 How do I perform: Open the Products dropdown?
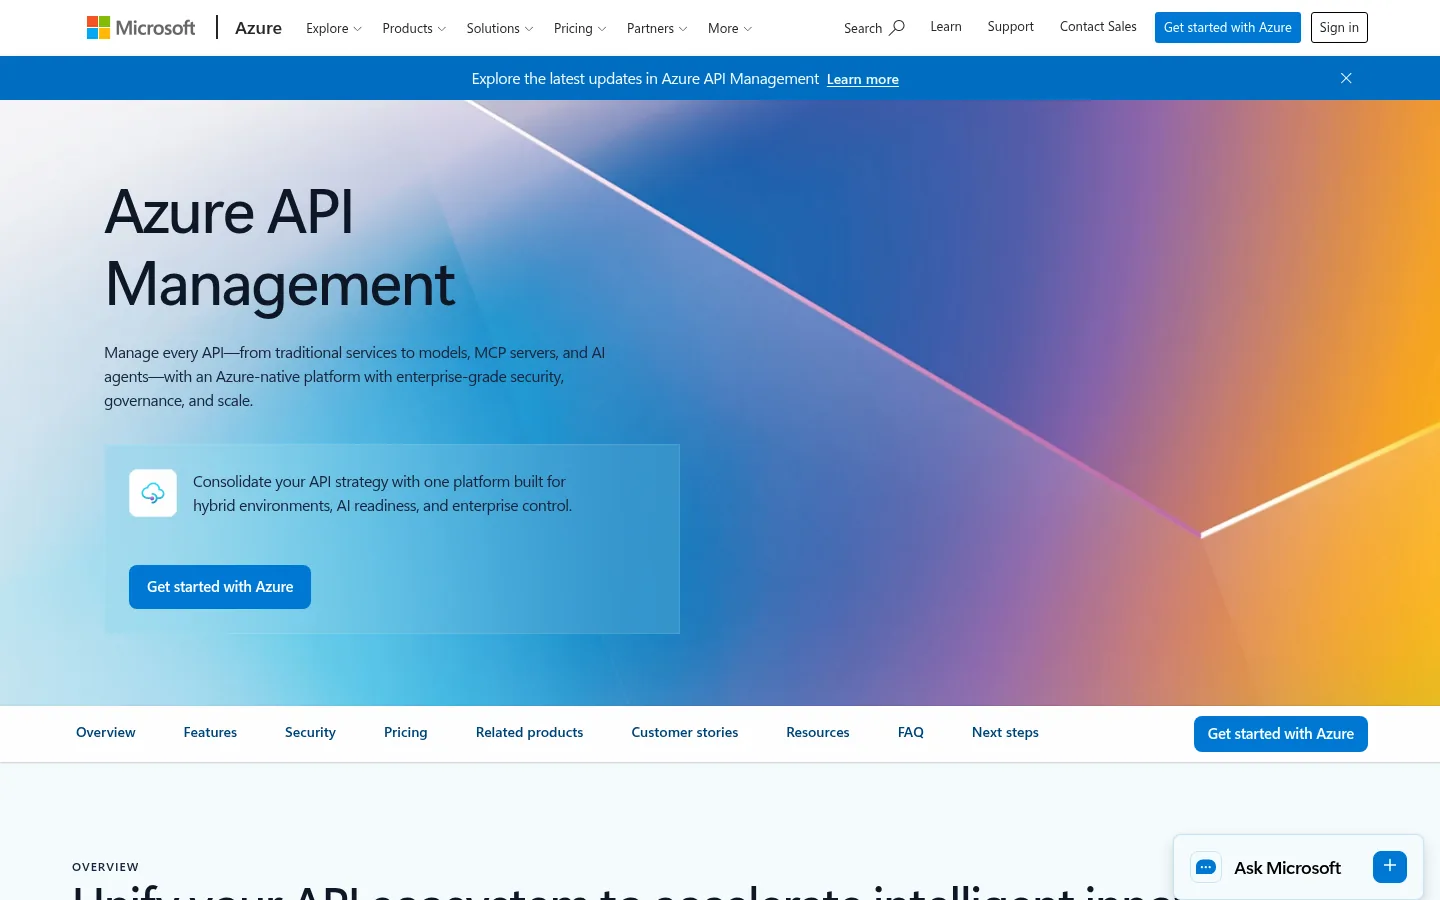tap(414, 28)
